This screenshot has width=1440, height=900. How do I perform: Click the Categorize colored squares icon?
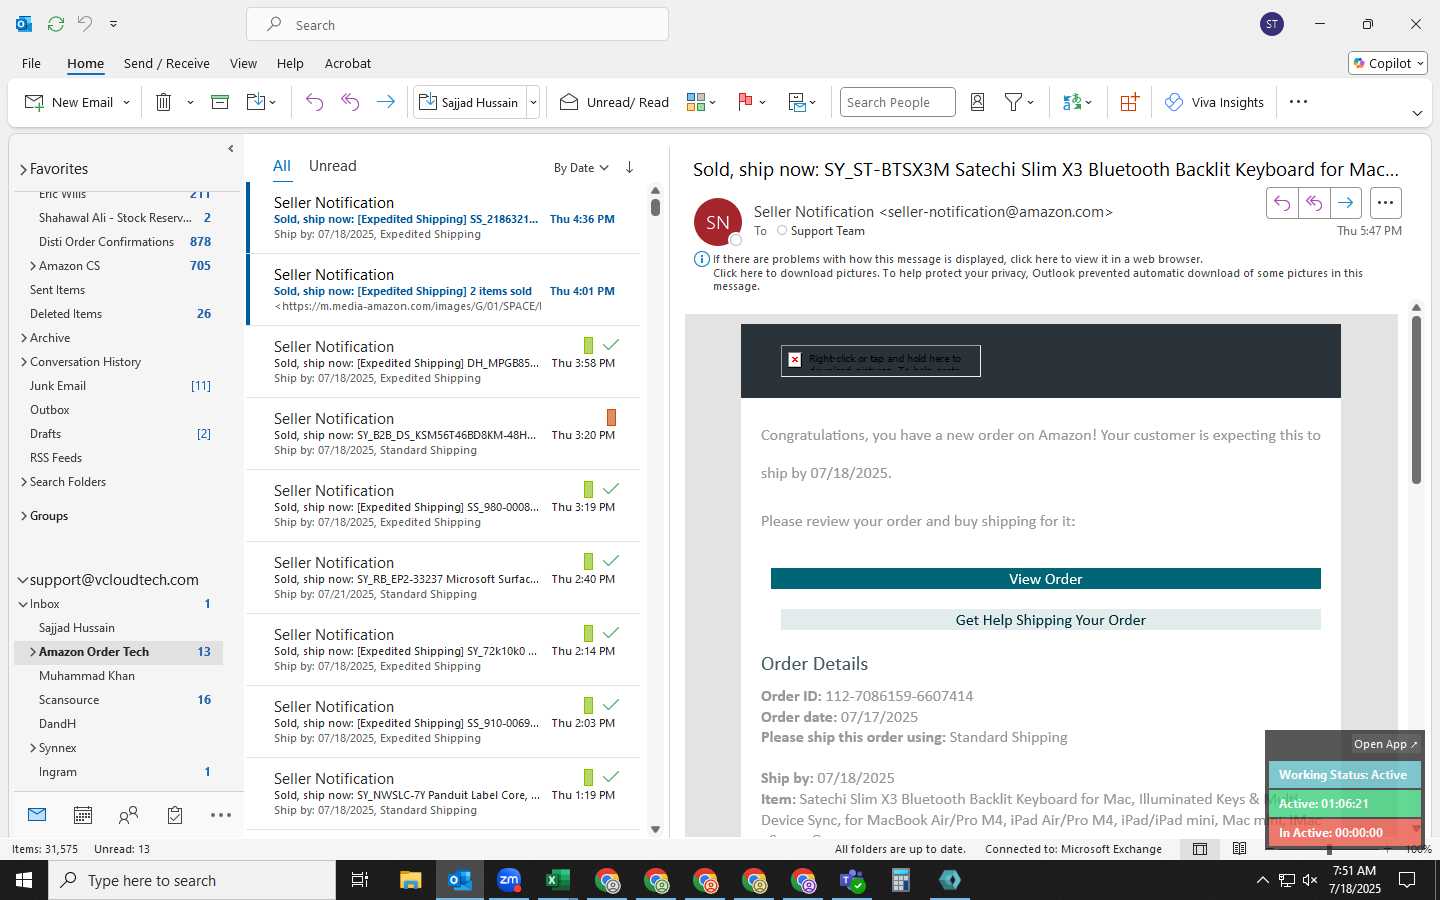(696, 102)
